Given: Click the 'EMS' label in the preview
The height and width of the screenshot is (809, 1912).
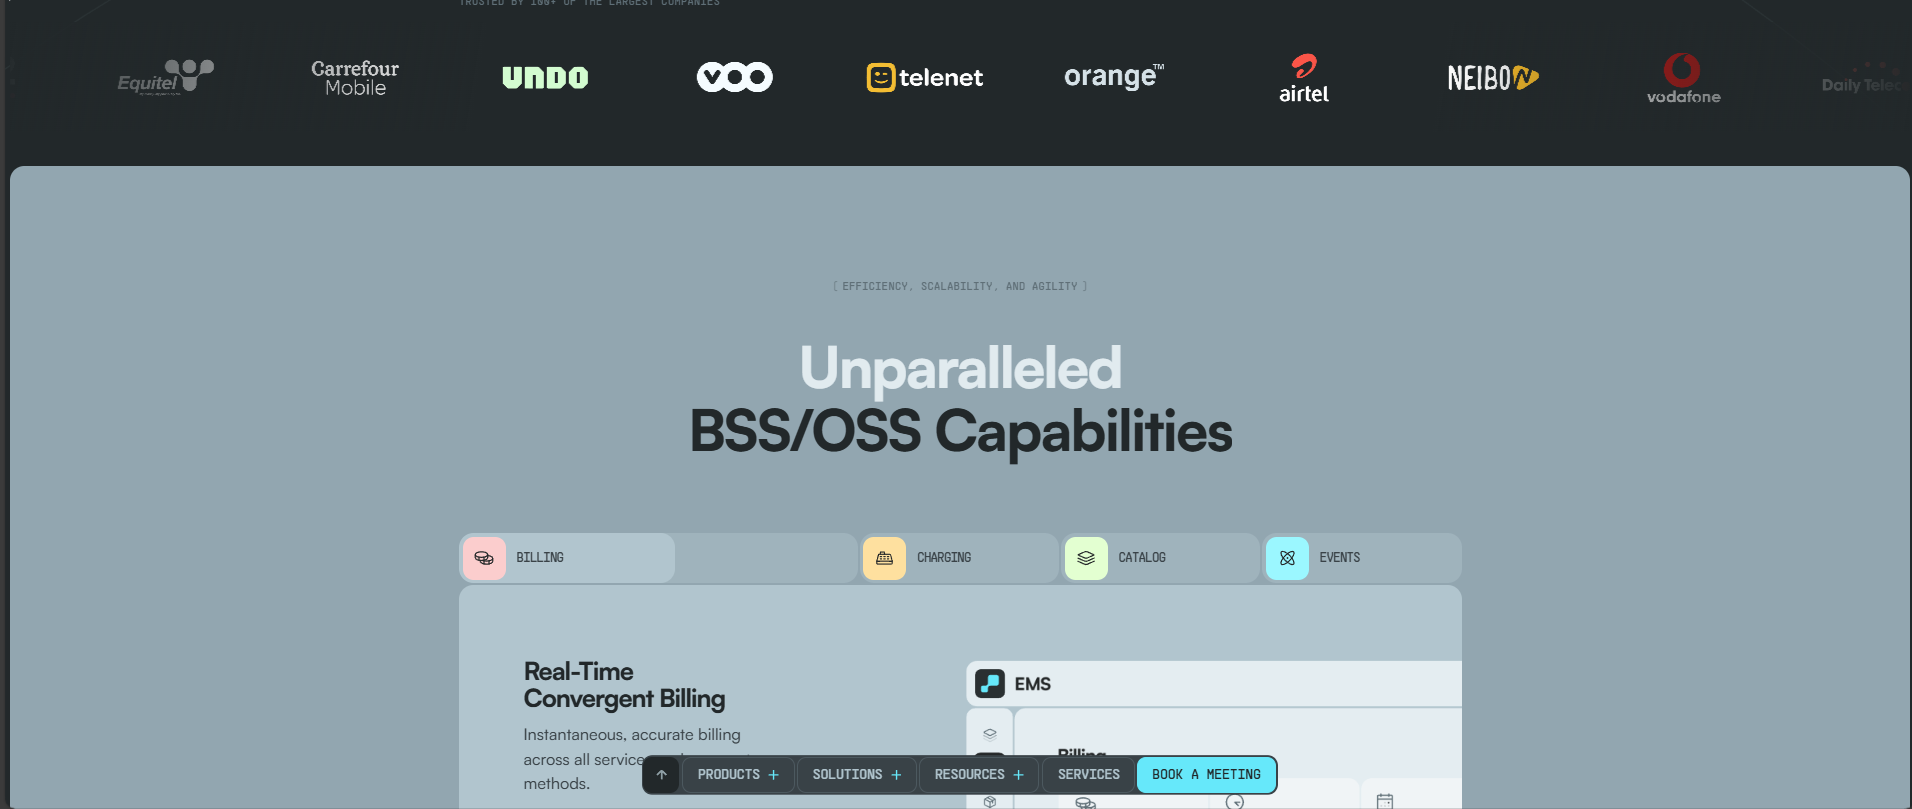Looking at the screenshot, I should [x=1033, y=684].
